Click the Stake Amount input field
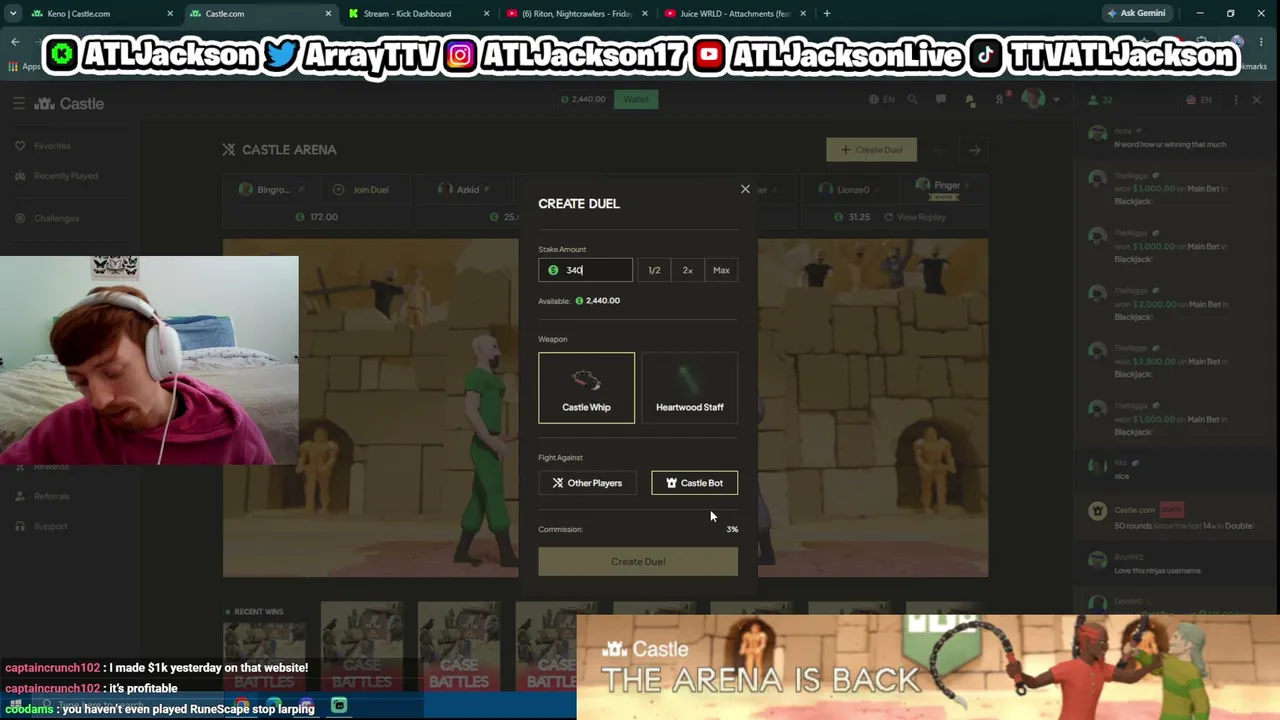 point(585,270)
